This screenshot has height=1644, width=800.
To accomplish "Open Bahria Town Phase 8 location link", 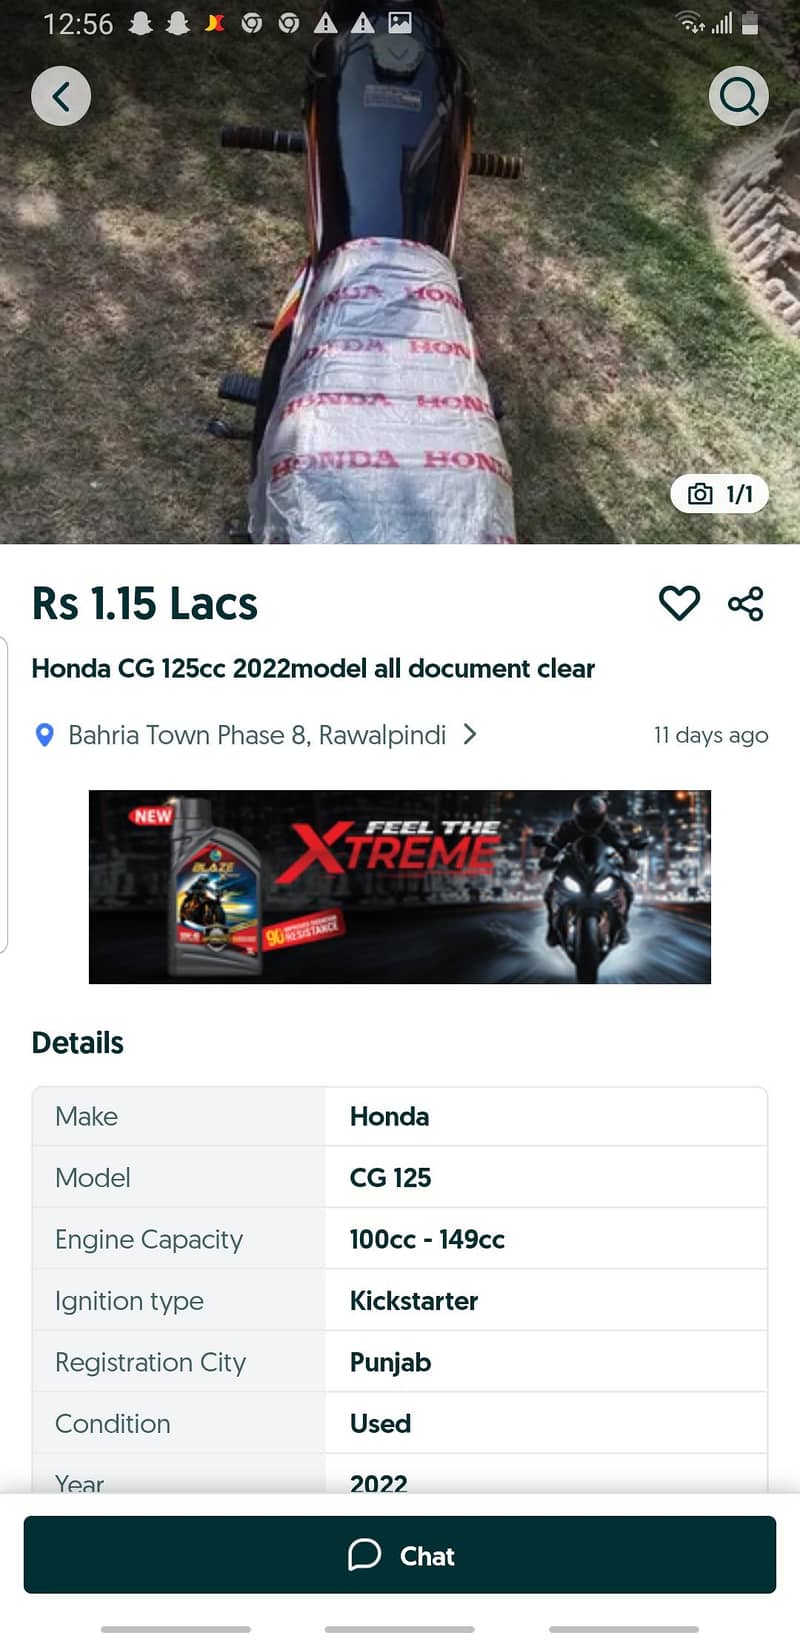I will [x=257, y=735].
